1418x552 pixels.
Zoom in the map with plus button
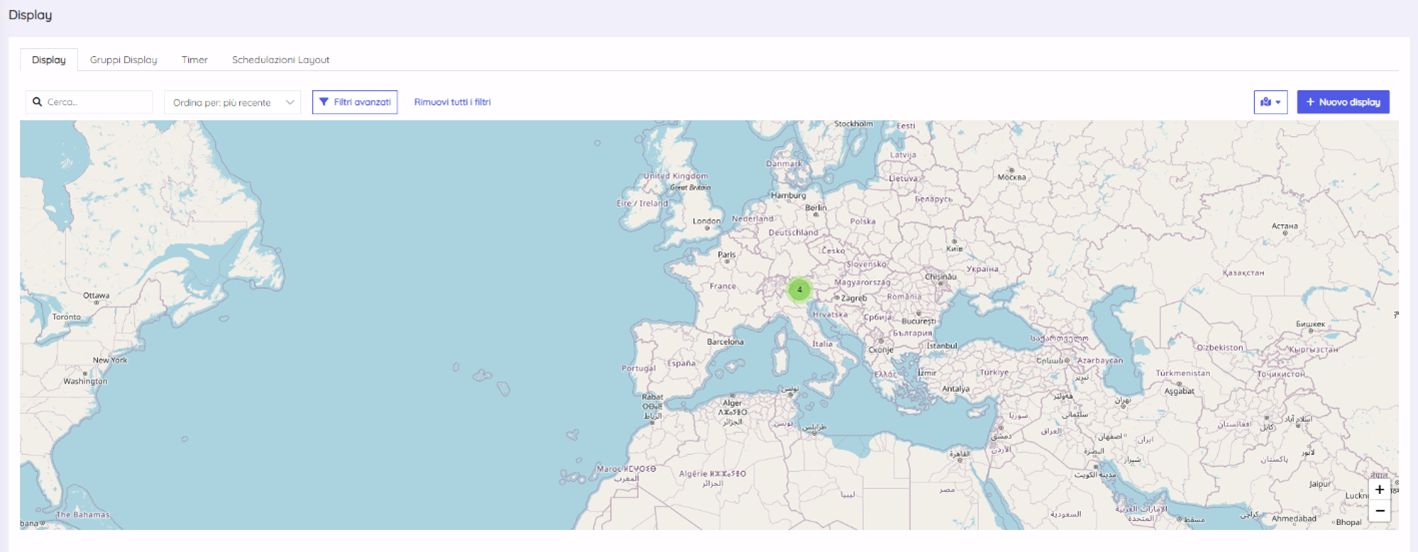pyautogui.click(x=1379, y=490)
